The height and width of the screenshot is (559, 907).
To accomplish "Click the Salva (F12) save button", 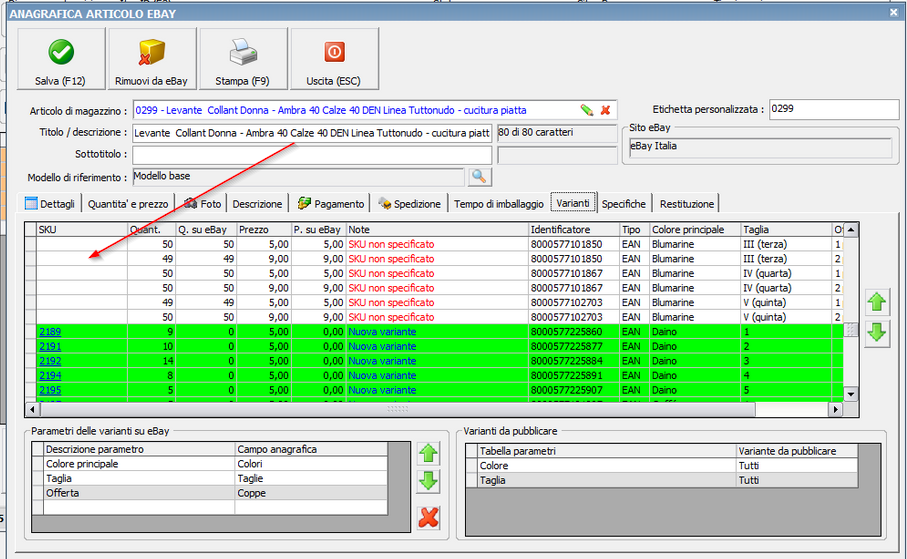I will pos(61,58).
